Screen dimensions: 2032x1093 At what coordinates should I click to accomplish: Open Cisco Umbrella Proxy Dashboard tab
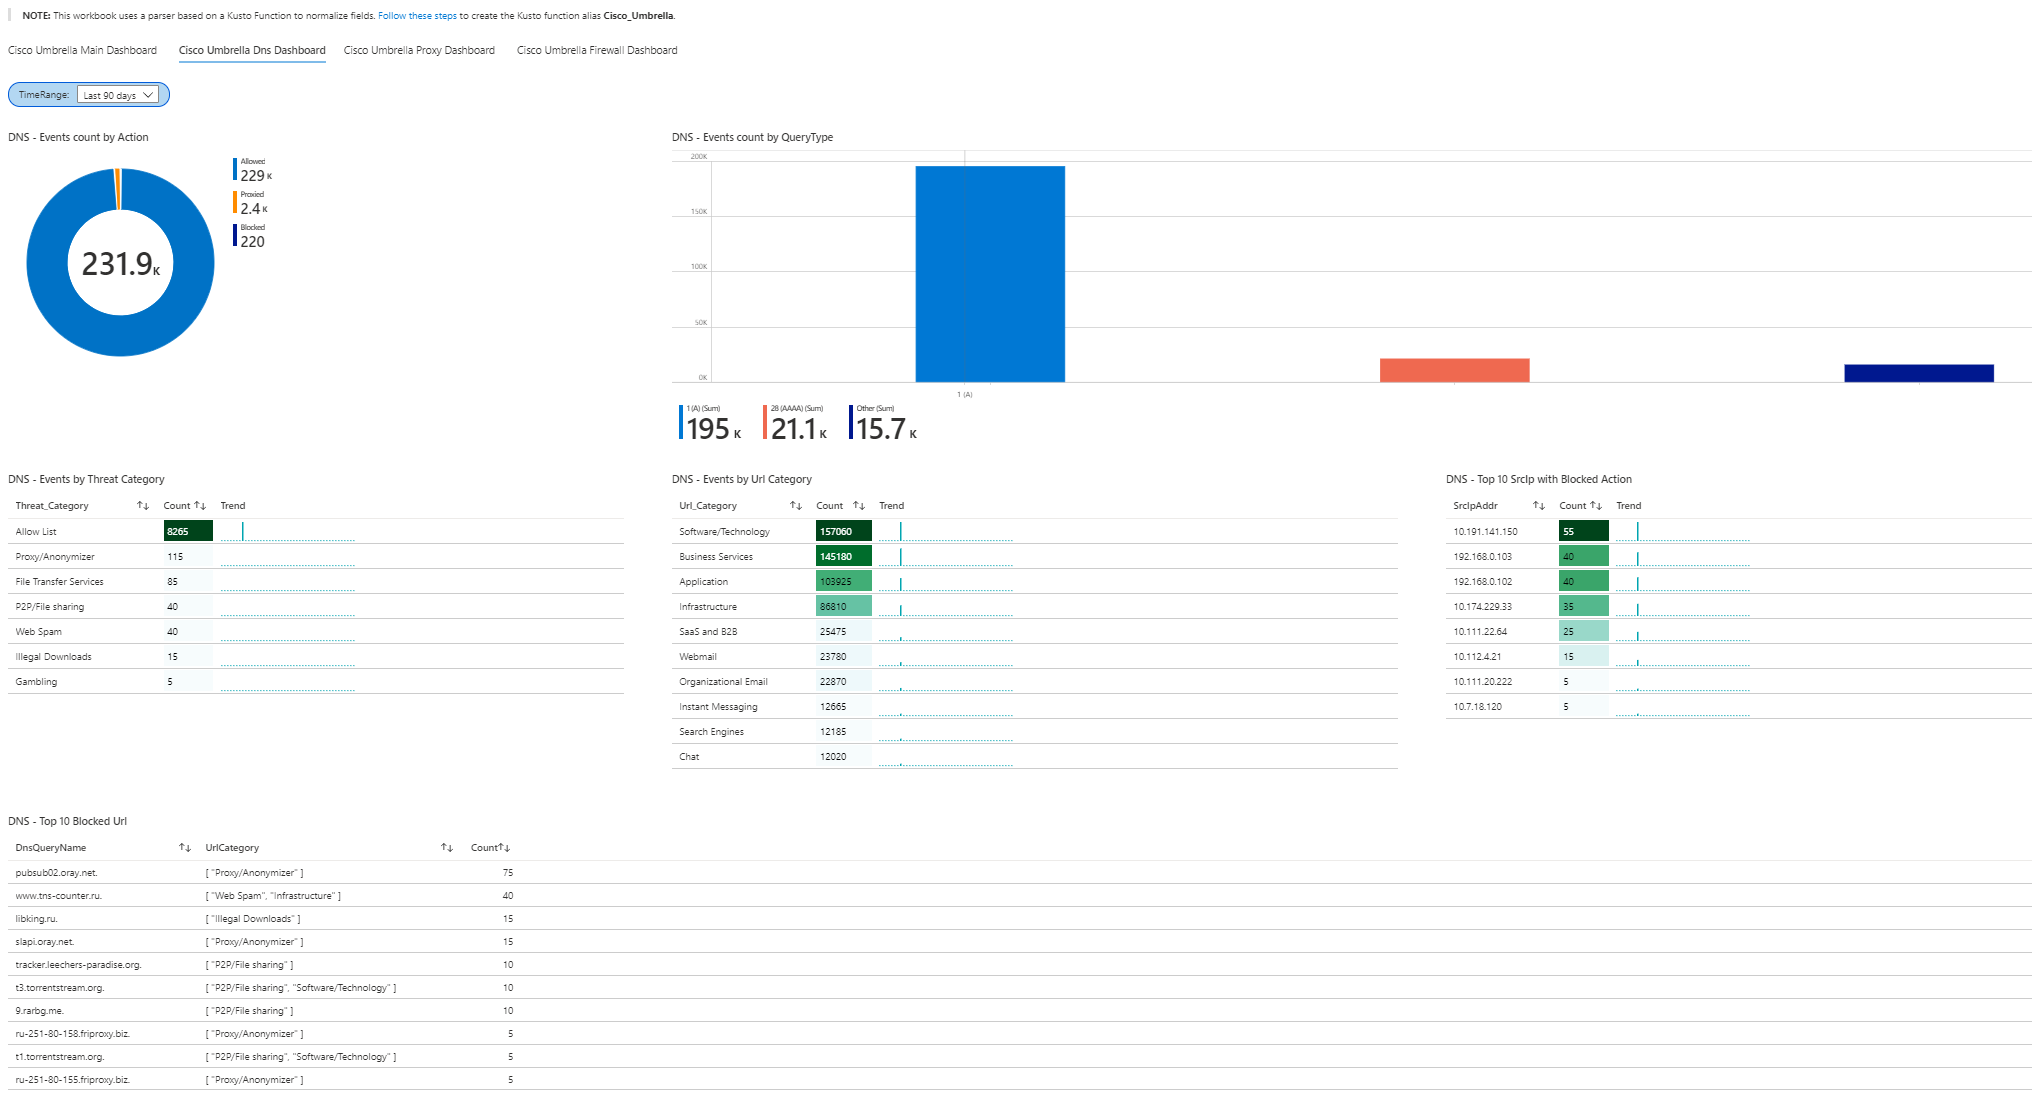tap(419, 50)
